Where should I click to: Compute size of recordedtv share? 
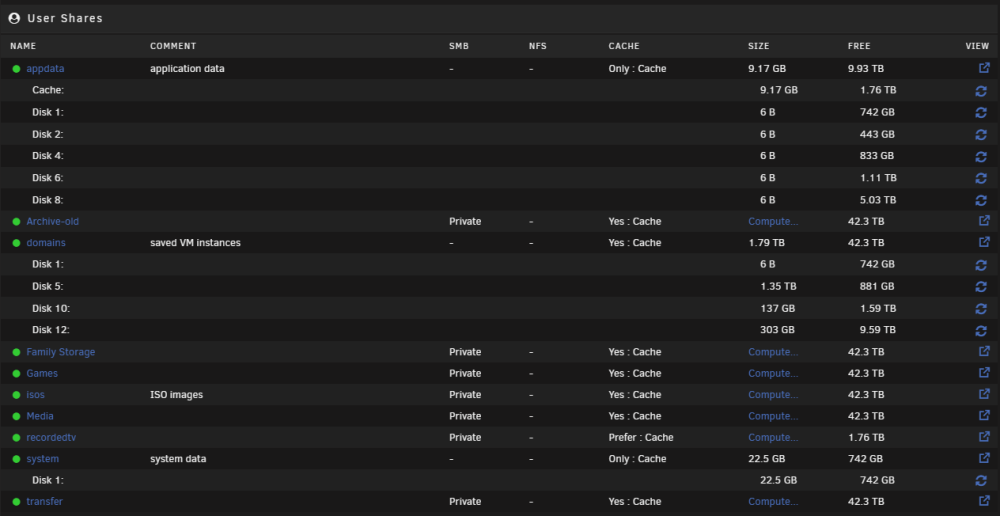coord(773,438)
